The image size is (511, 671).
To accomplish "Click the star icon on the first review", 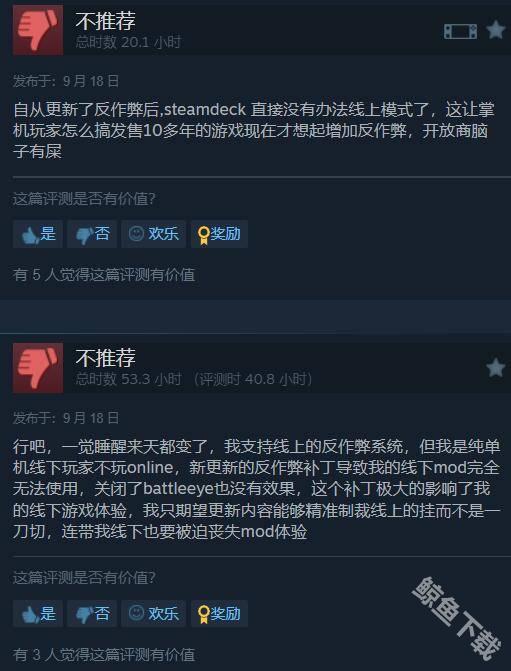I will 496,30.
